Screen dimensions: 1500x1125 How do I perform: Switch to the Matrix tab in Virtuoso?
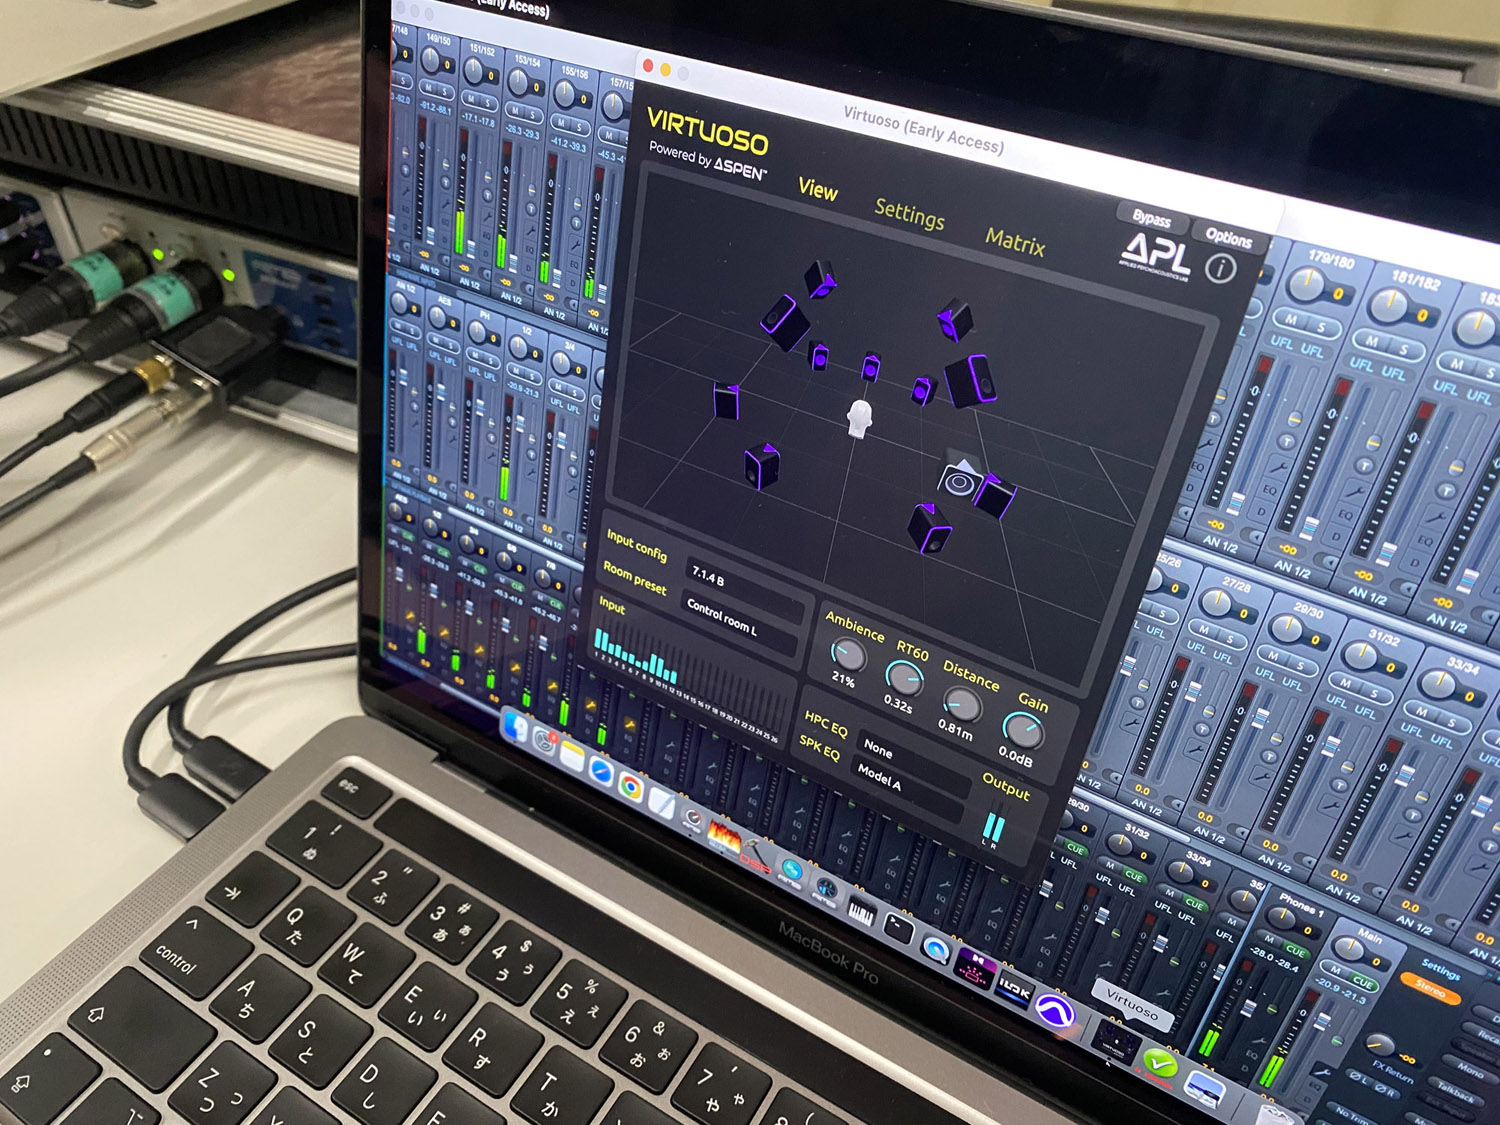(x=1014, y=242)
